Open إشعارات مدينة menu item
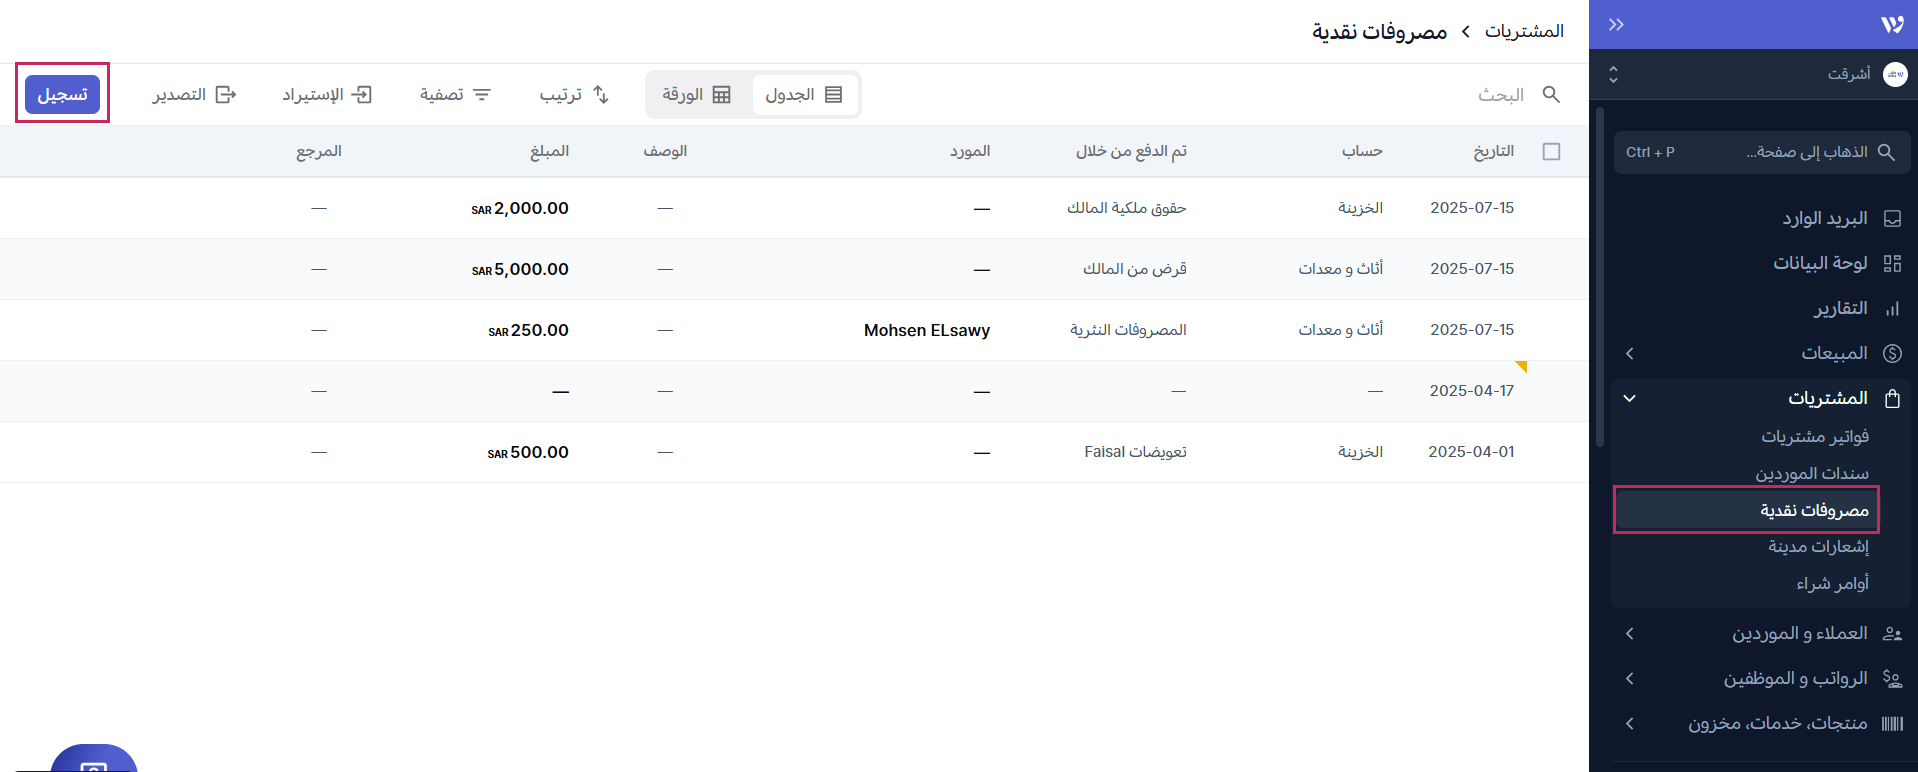Image resolution: width=1918 pixels, height=772 pixels. tap(1817, 547)
